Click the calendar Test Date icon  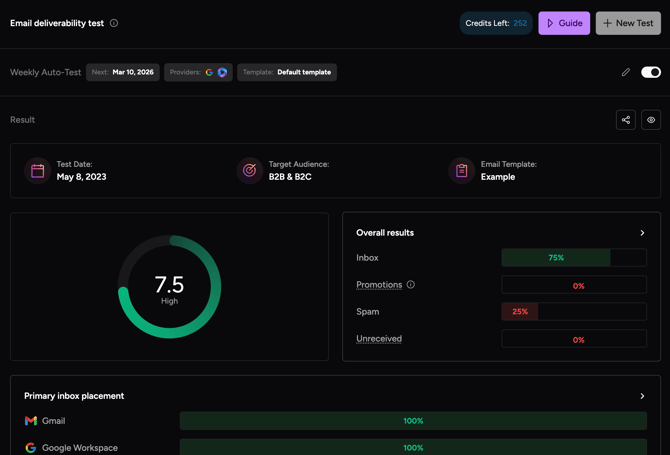point(38,171)
